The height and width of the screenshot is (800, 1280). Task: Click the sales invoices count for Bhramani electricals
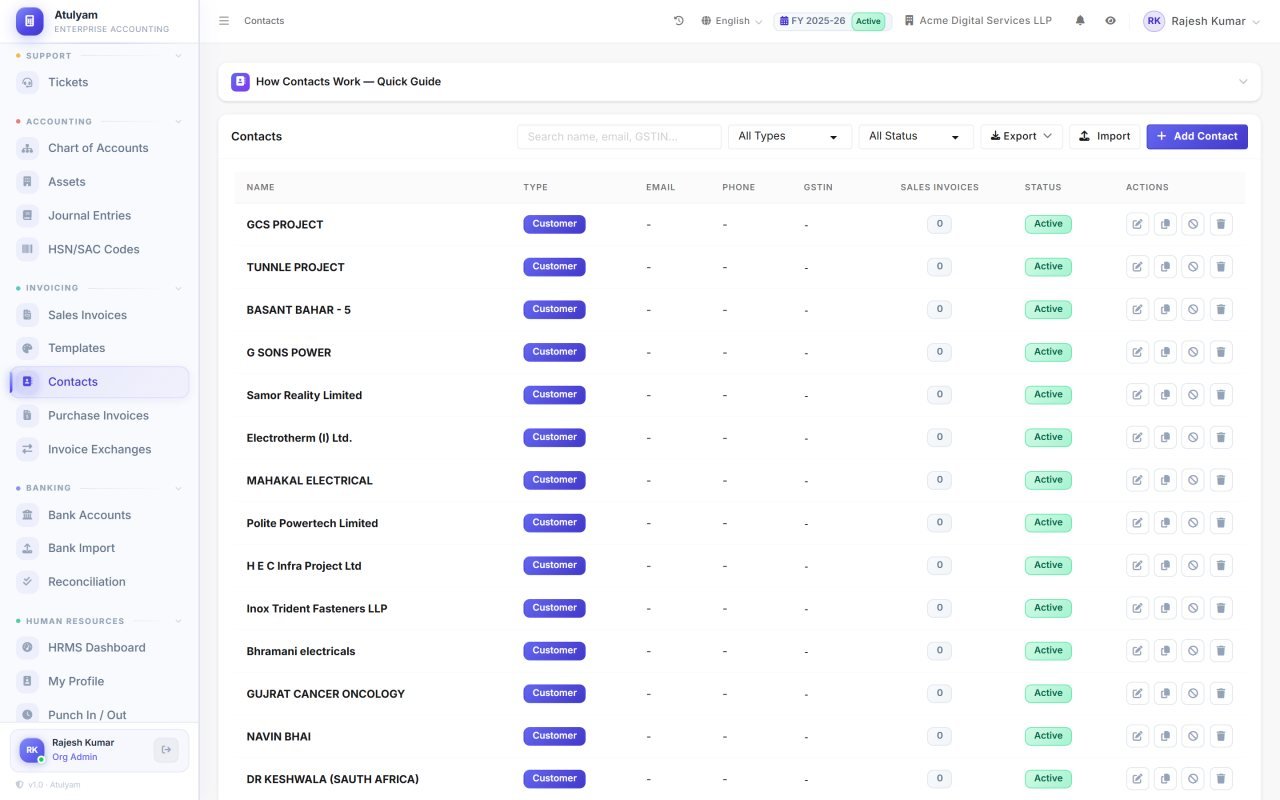click(939, 651)
